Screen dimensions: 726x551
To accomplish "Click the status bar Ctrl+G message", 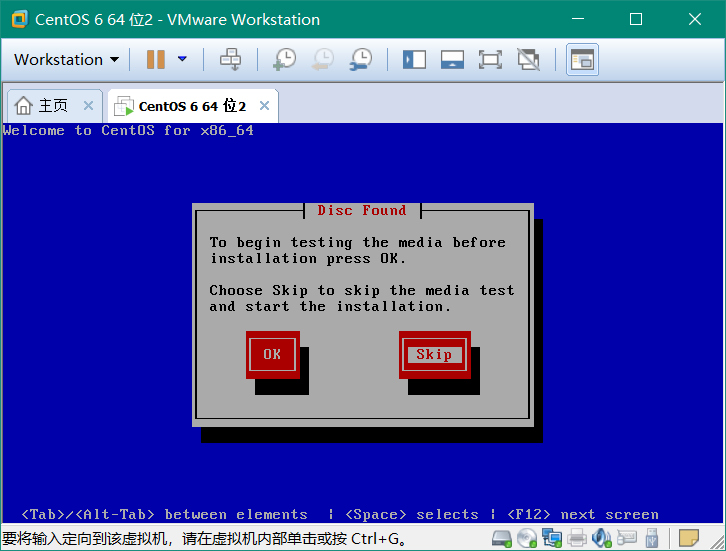I will tap(205, 538).
